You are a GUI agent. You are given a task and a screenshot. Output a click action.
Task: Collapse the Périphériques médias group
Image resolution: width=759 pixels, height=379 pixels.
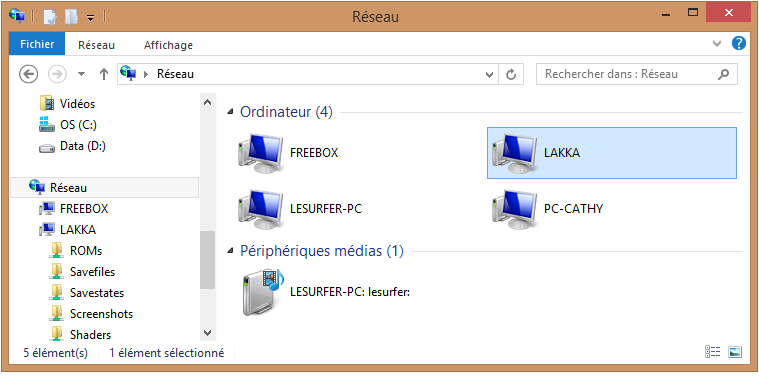[230, 251]
